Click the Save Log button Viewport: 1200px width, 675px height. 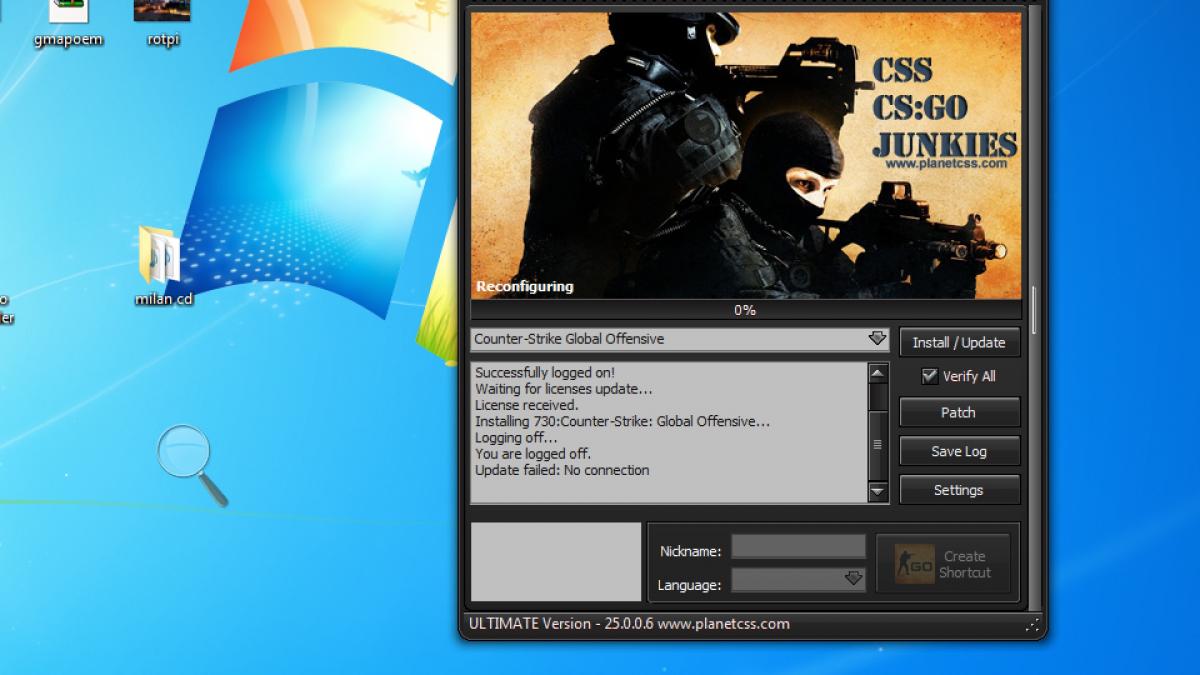click(959, 451)
